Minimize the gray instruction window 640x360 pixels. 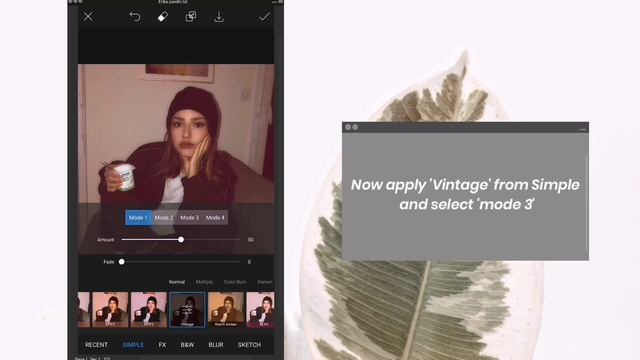coord(582,129)
